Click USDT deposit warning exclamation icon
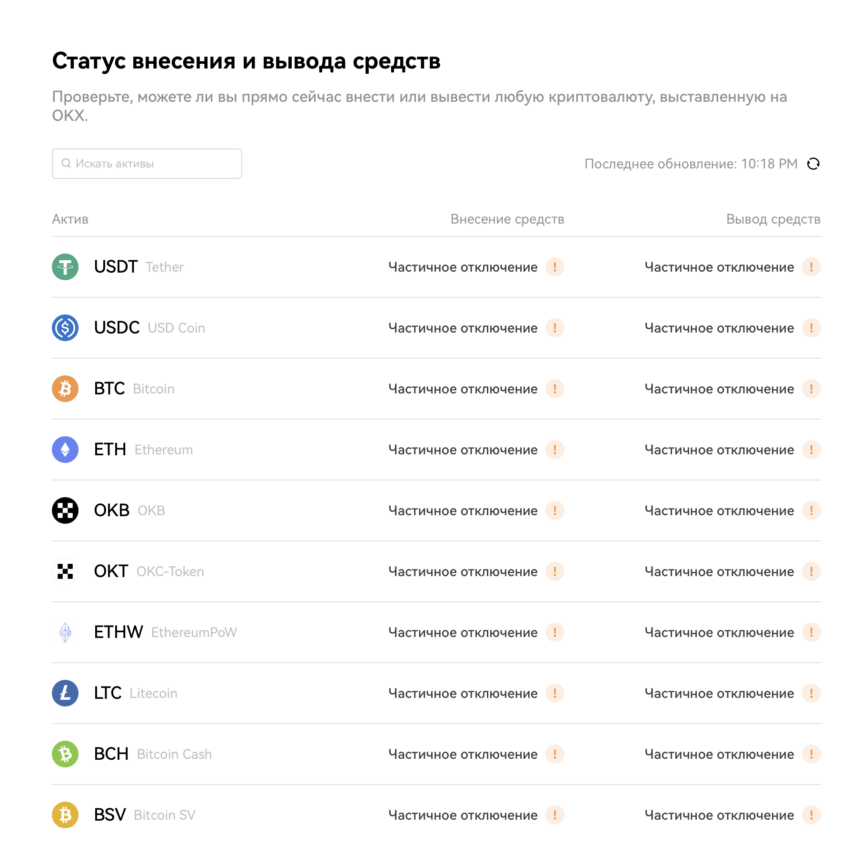The width and height of the screenshot is (850, 843). (555, 267)
